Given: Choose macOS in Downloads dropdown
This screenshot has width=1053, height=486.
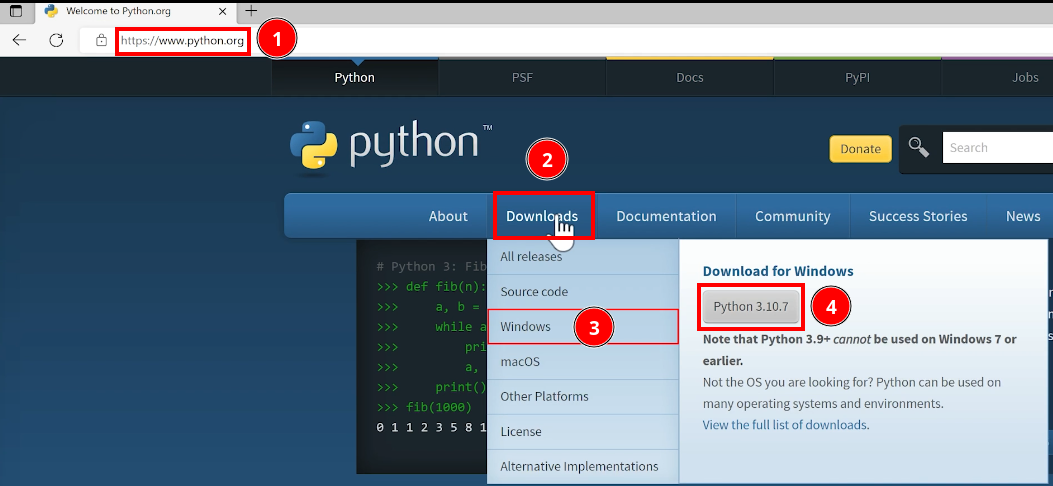Looking at the screenshot, I should (583, 361).
